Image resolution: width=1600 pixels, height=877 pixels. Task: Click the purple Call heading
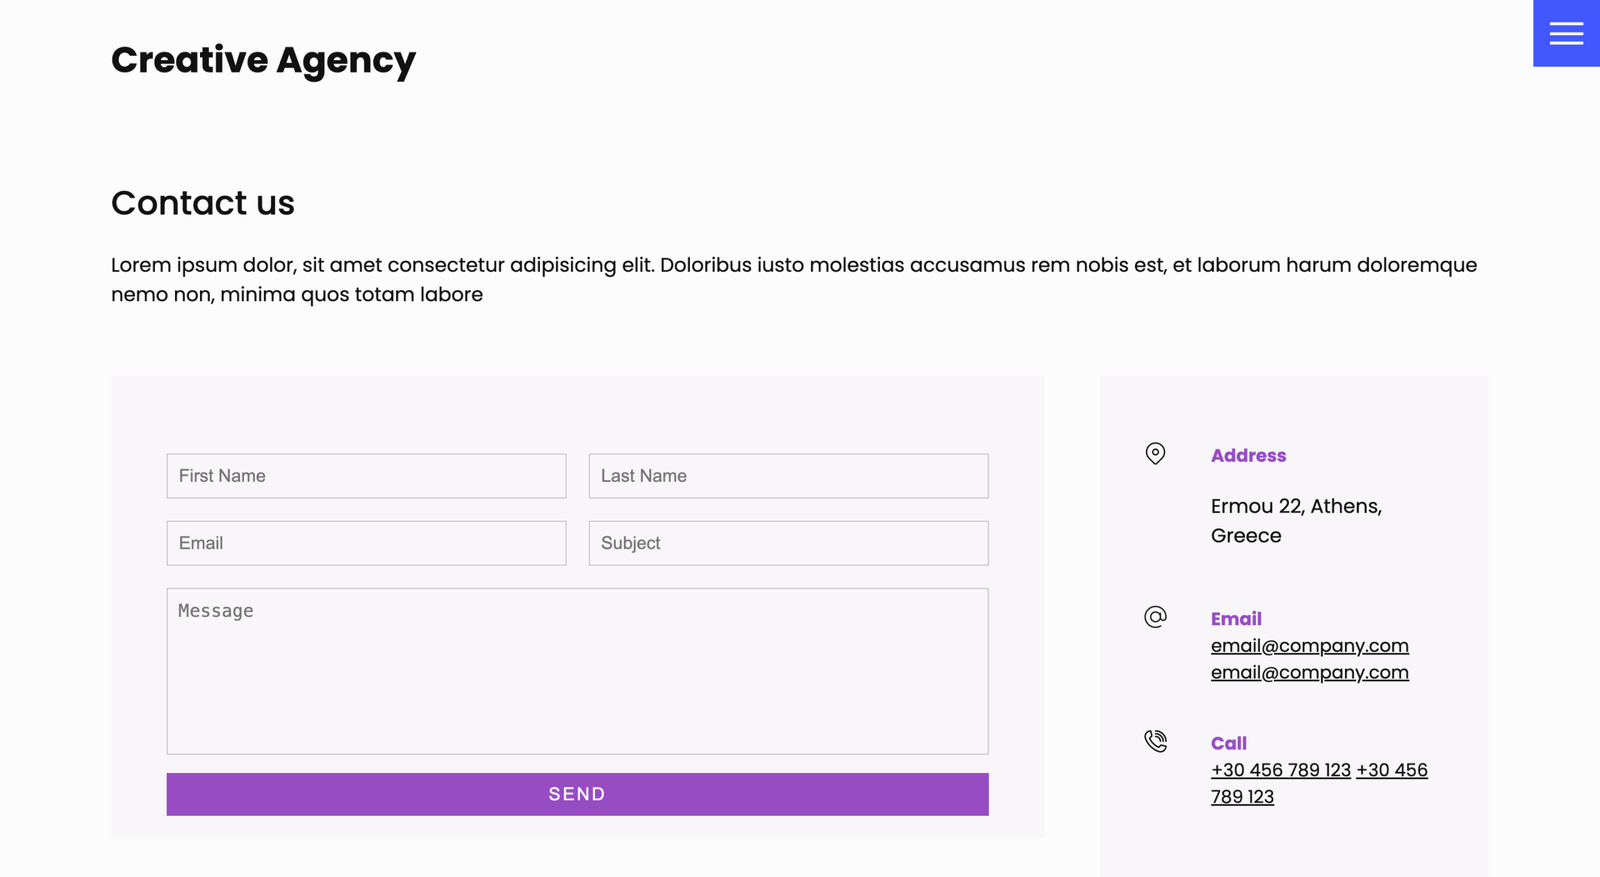(x=1228, y=744)
